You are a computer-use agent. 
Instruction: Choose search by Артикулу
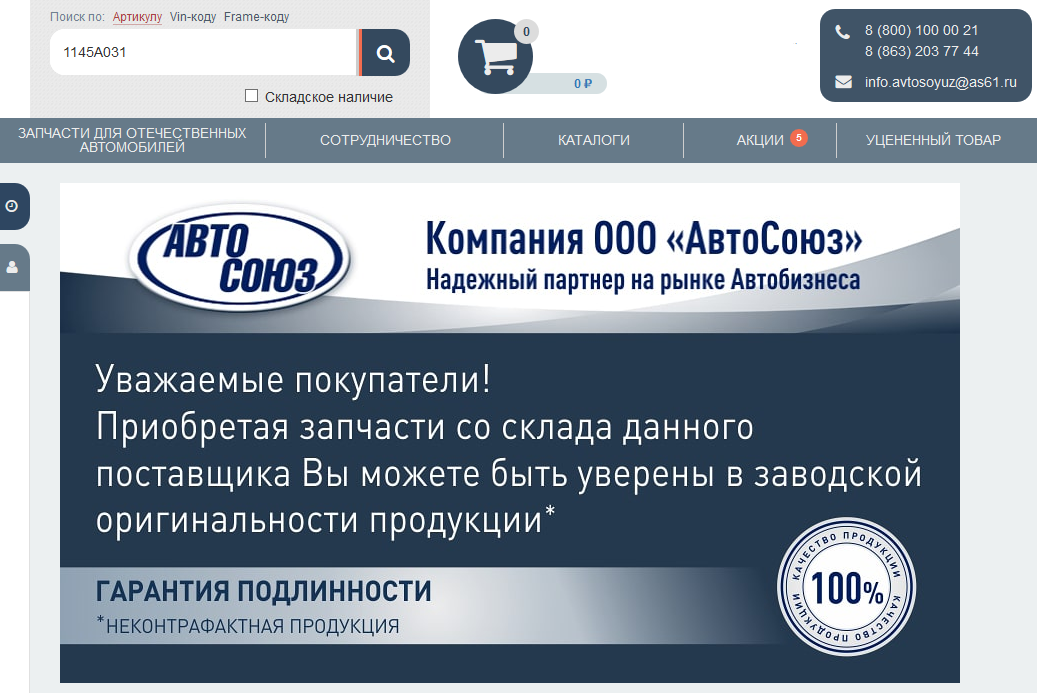137,17
